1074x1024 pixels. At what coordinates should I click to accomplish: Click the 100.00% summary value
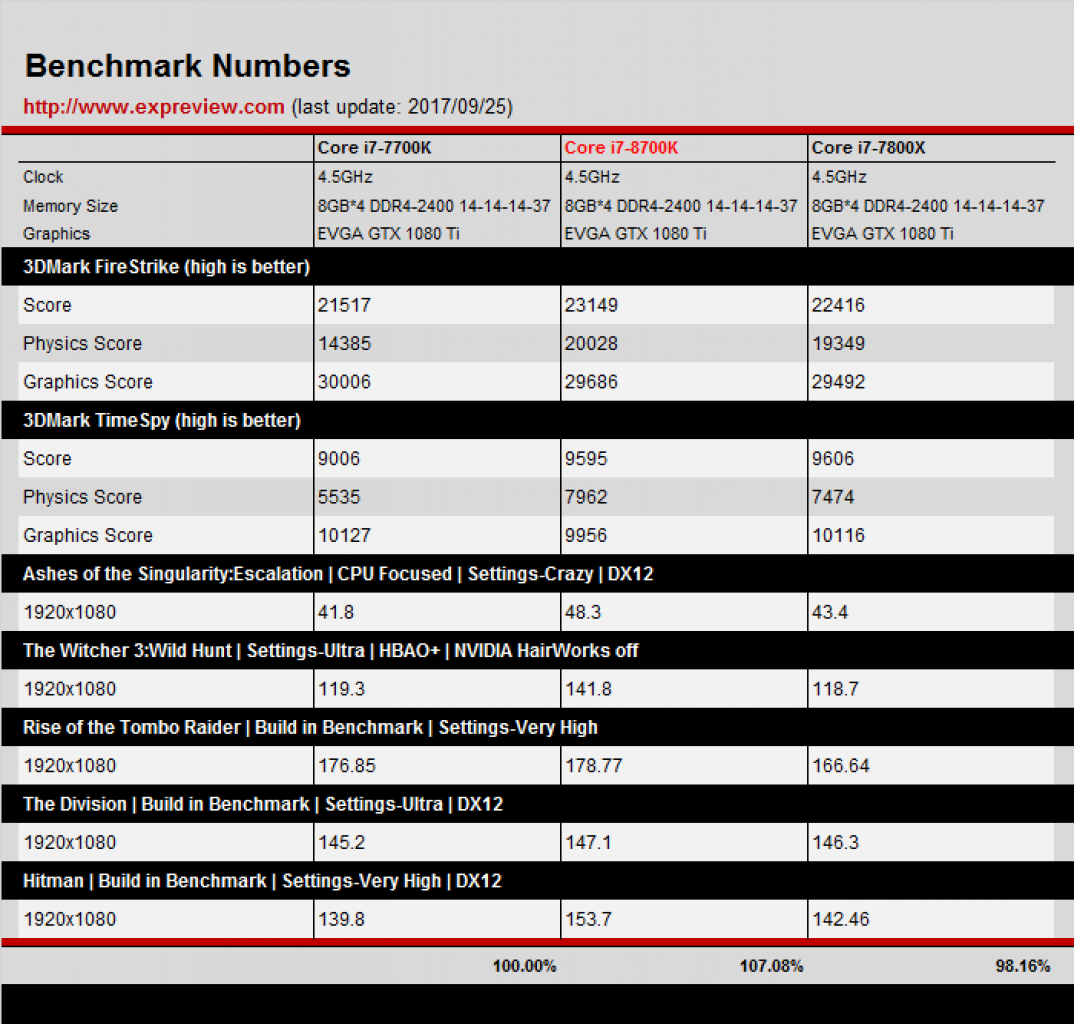525,966
